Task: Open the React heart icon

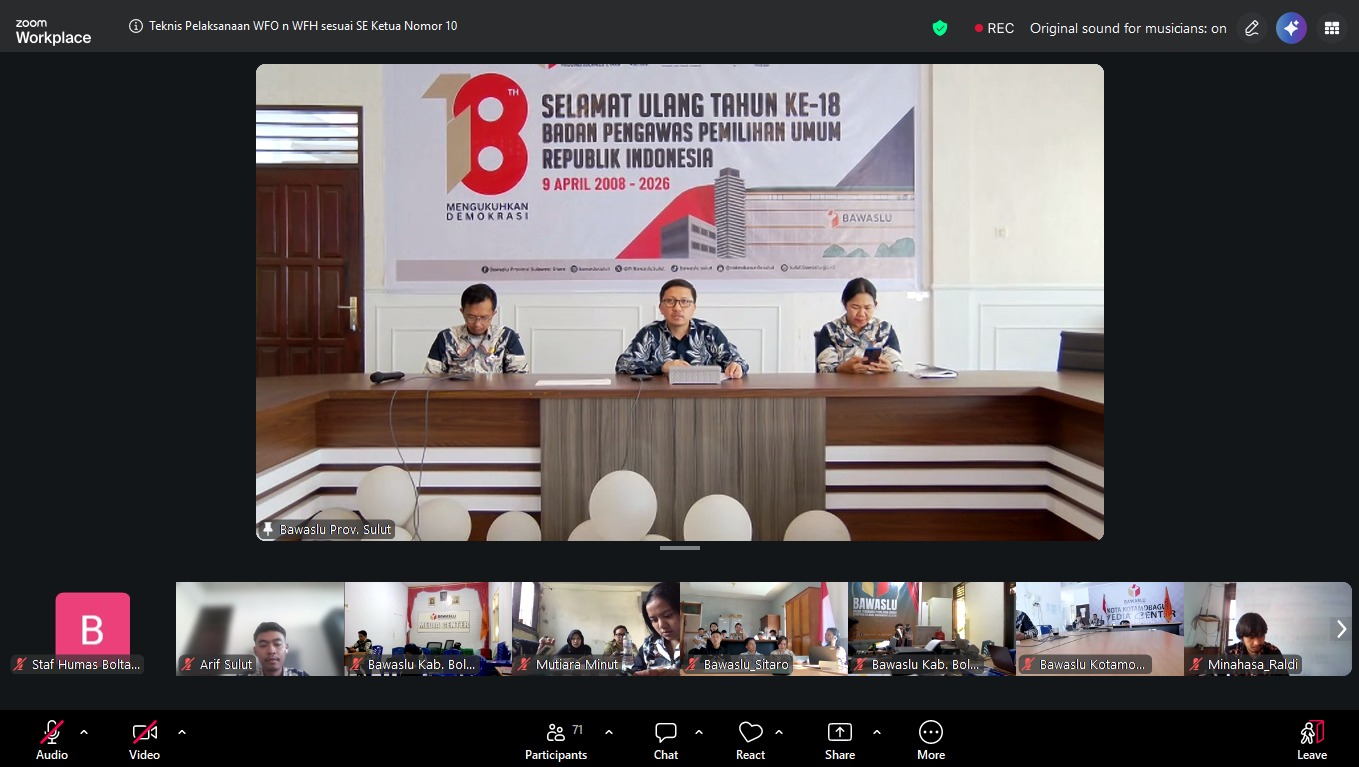Action: (x=750, y=740)
